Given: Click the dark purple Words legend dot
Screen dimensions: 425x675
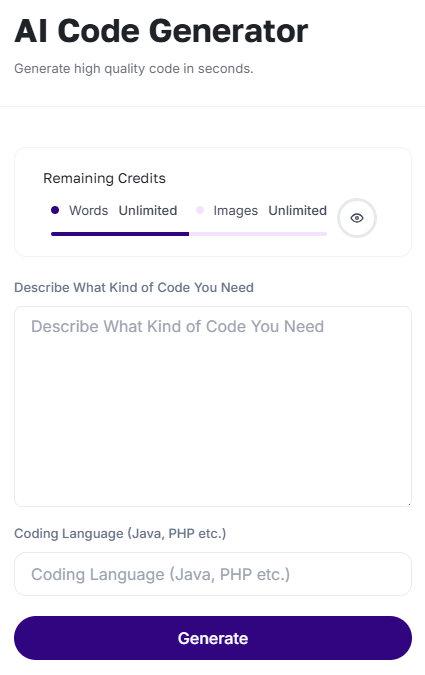Looking at the screenshot, I should tap(55, 210).
